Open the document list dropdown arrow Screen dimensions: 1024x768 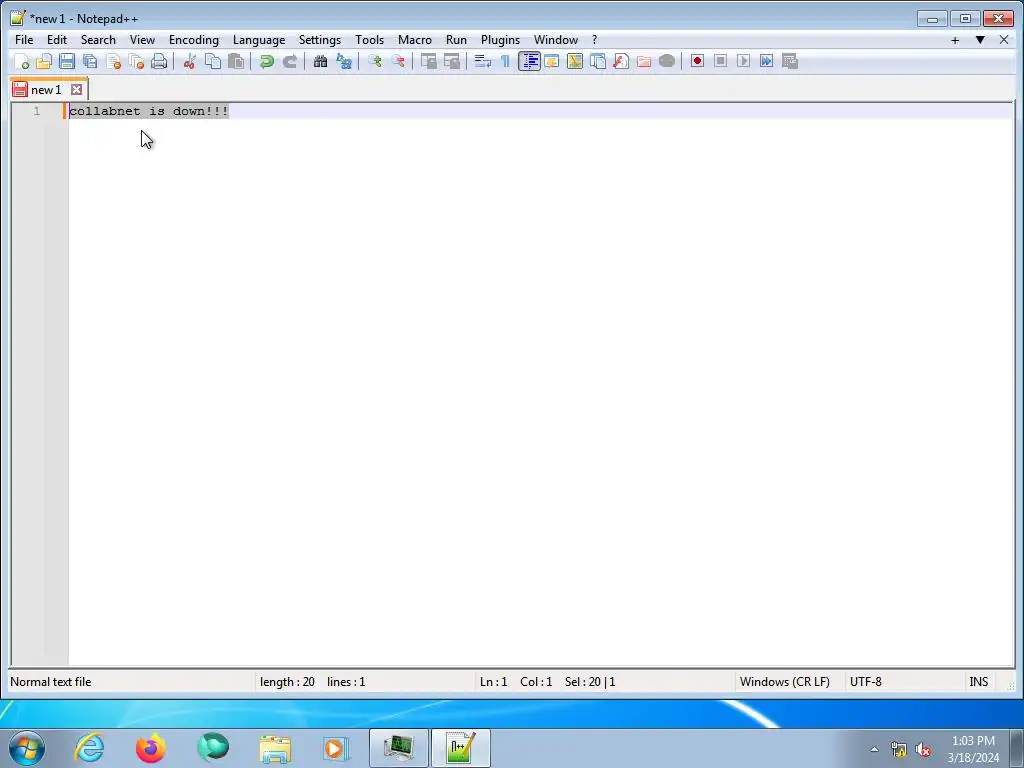click(980, 40)
